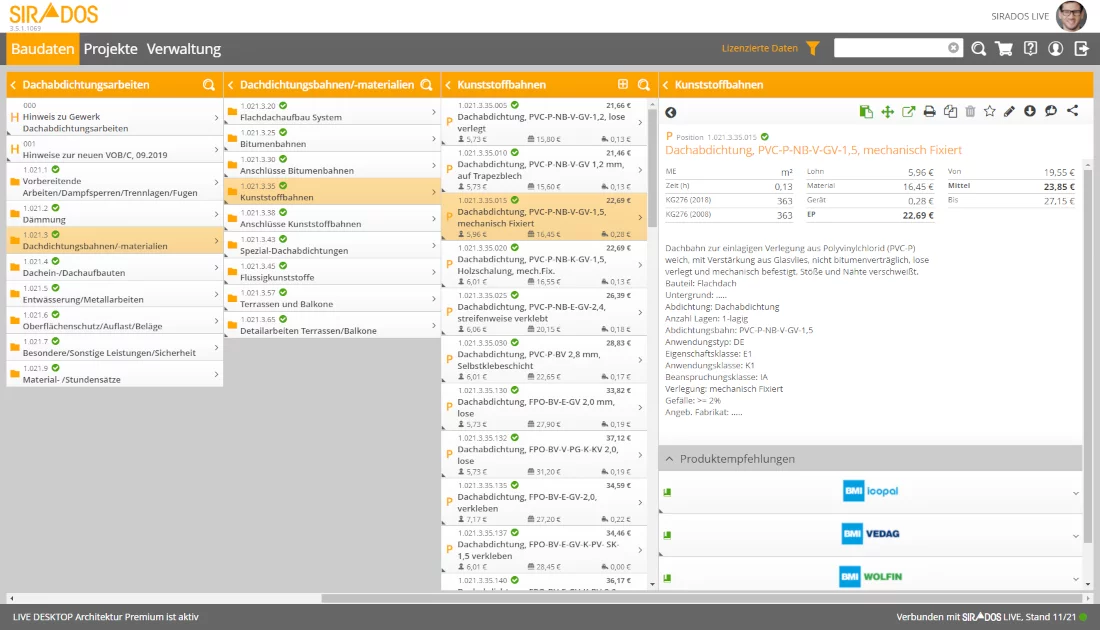1100x630 pixels.
Task: Click the Lizenzierte Daten link
Action: [x=760, y=48]
